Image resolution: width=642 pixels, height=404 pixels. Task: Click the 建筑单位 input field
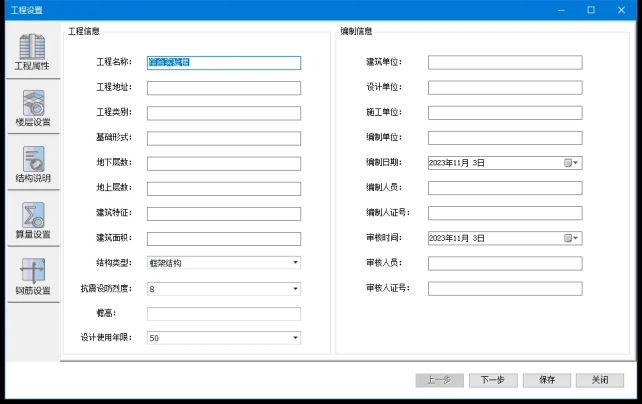pyautogui.click(x=504, y=62)
